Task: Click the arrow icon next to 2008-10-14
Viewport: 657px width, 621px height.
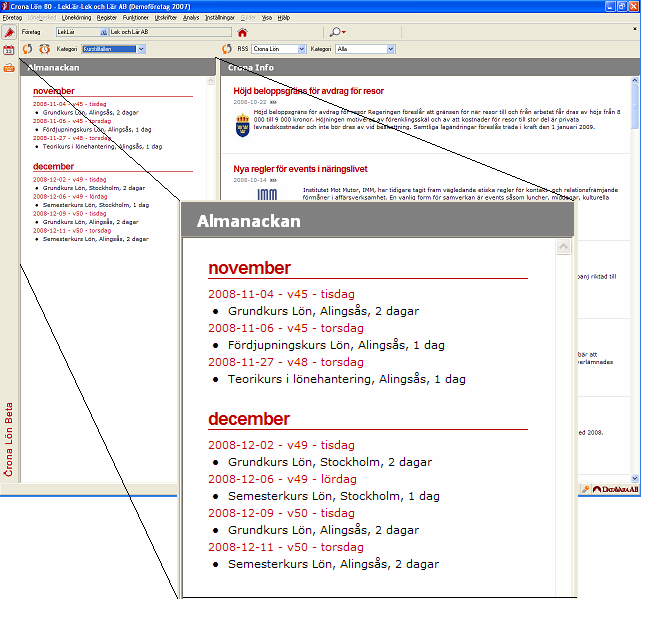Action: click(273, 180)
